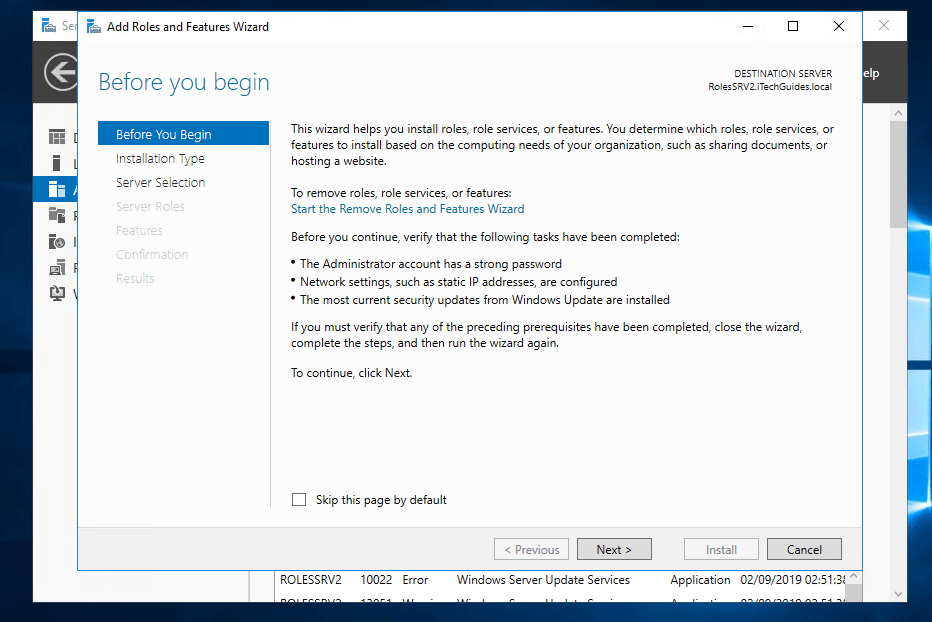Click the Add Roles wizard title bar icon
The width and height of the screenshot is (932, 622).
pyautogui.click(x=93, y=26)
